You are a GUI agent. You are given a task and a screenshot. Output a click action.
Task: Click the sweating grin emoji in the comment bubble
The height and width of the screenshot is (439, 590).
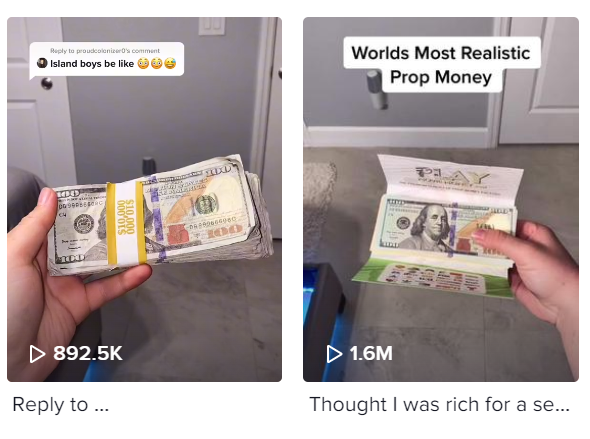coord(170,64)
